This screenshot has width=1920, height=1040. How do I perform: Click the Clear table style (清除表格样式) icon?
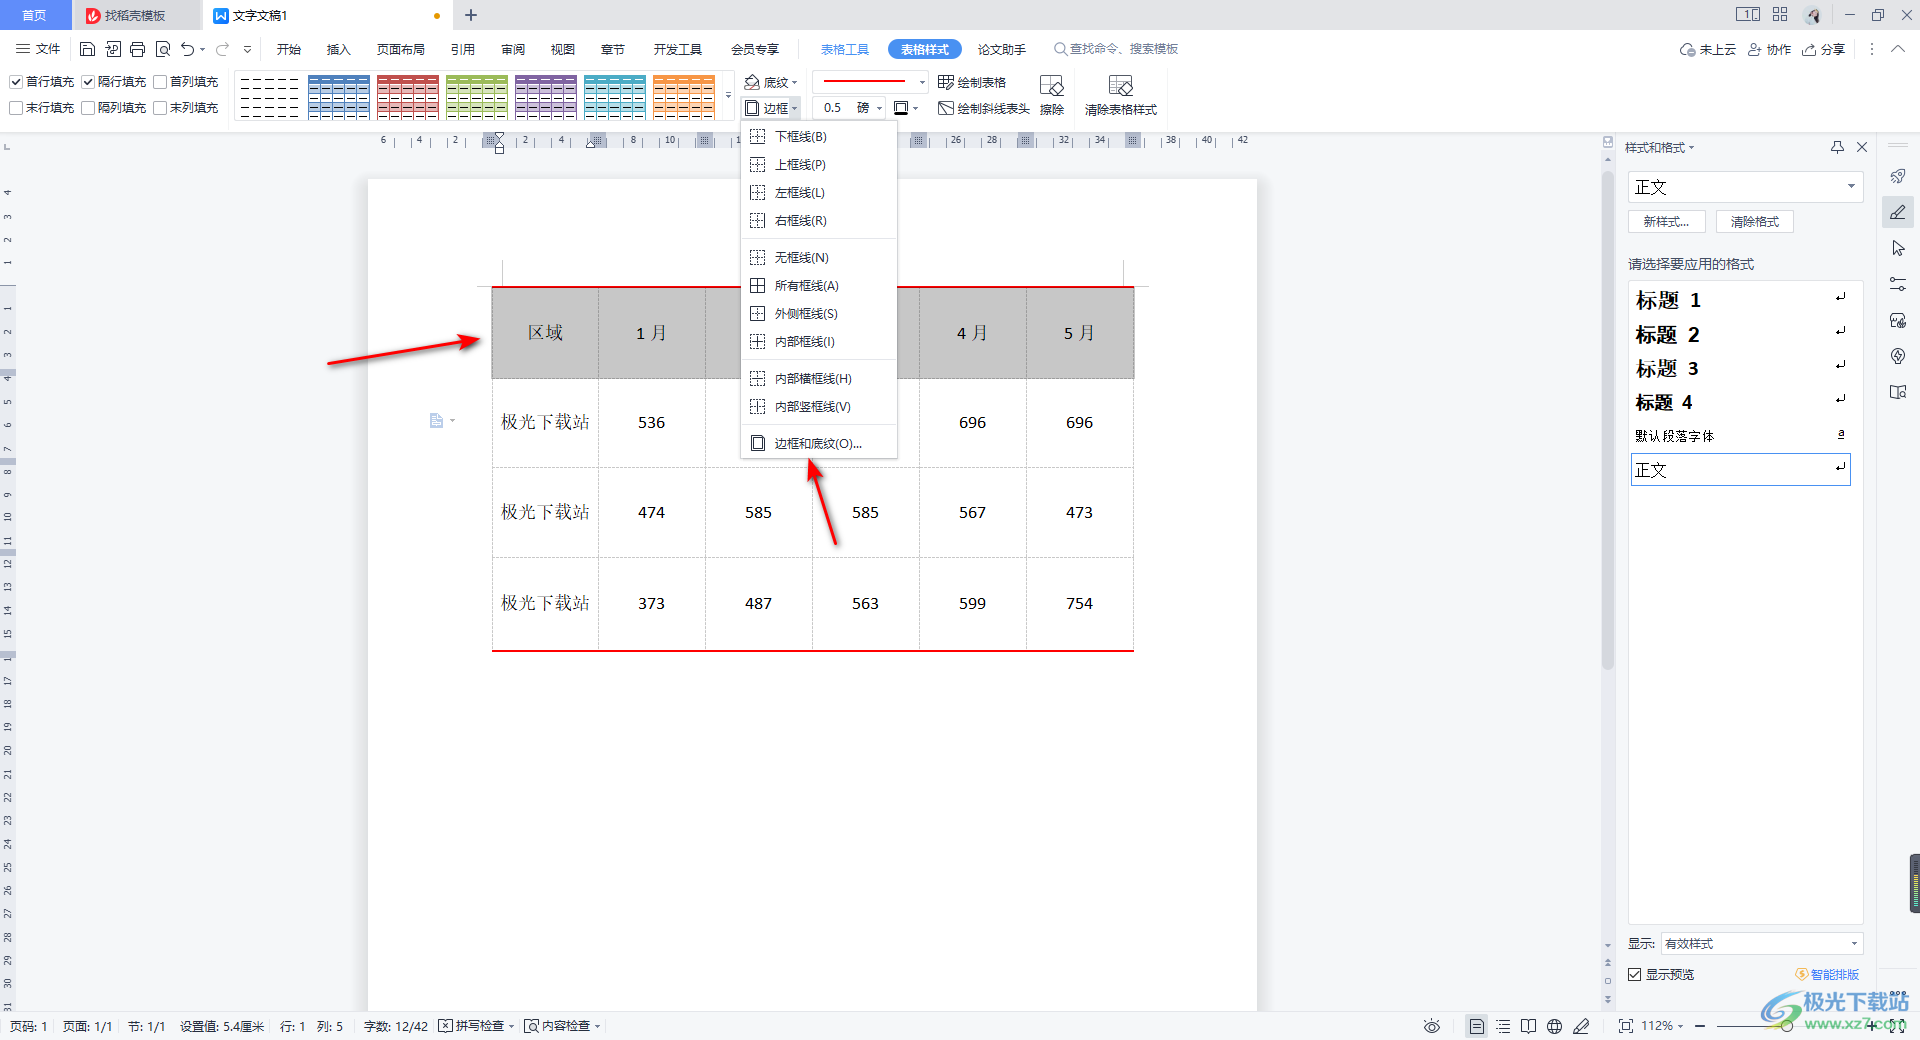click(x=1121, y=95)
